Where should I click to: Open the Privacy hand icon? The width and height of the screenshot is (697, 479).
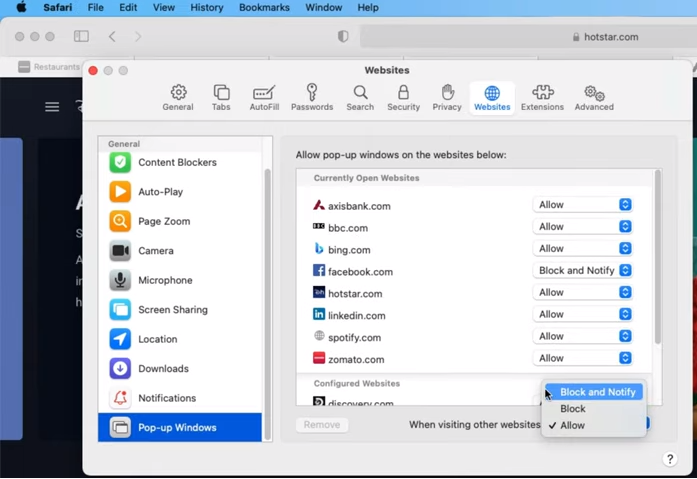[447, 98]
